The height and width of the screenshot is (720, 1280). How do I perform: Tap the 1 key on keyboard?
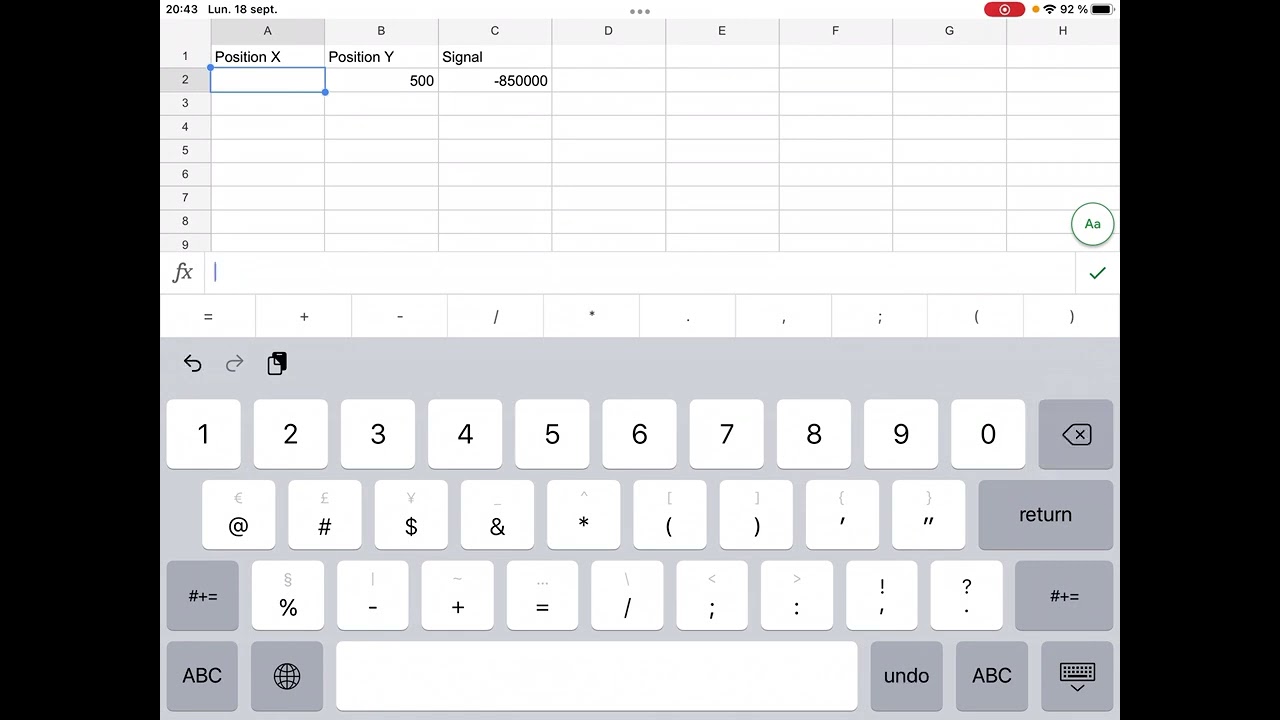(x=203, y=434)
